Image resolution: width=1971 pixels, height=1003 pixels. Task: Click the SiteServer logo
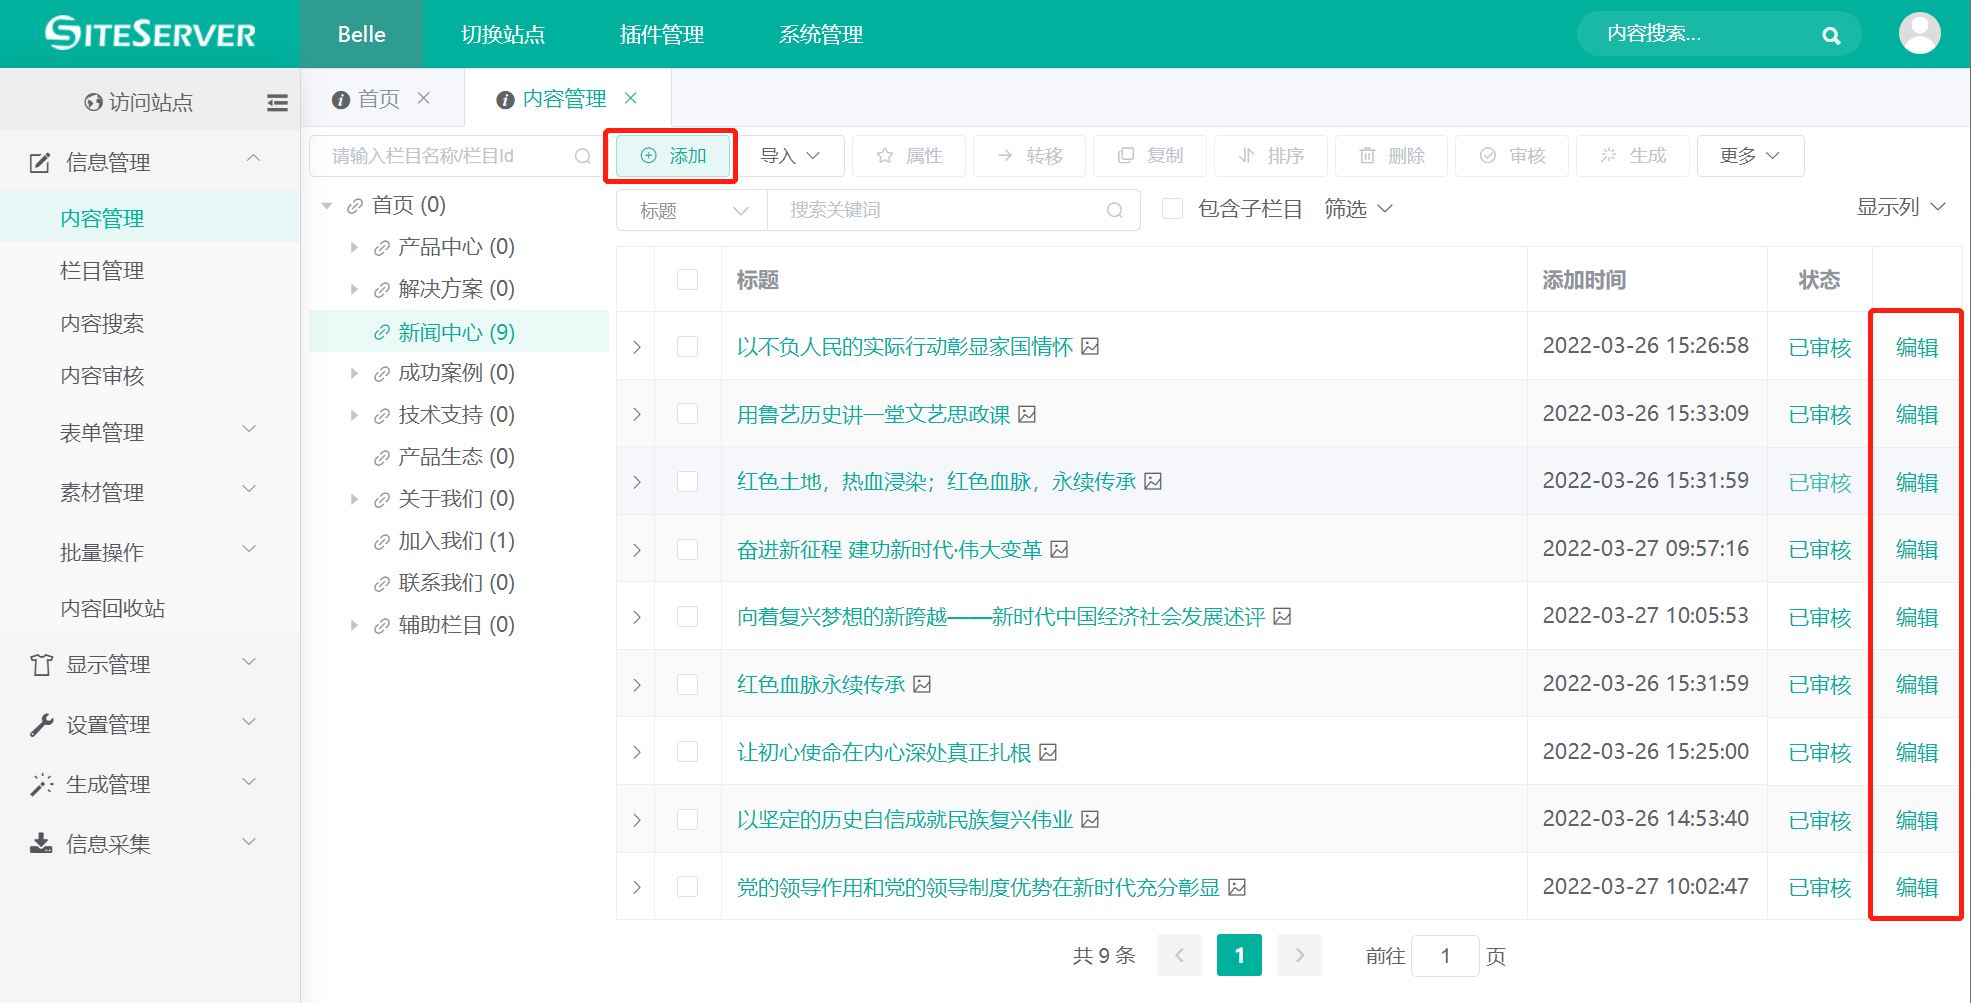pos(150,34)
